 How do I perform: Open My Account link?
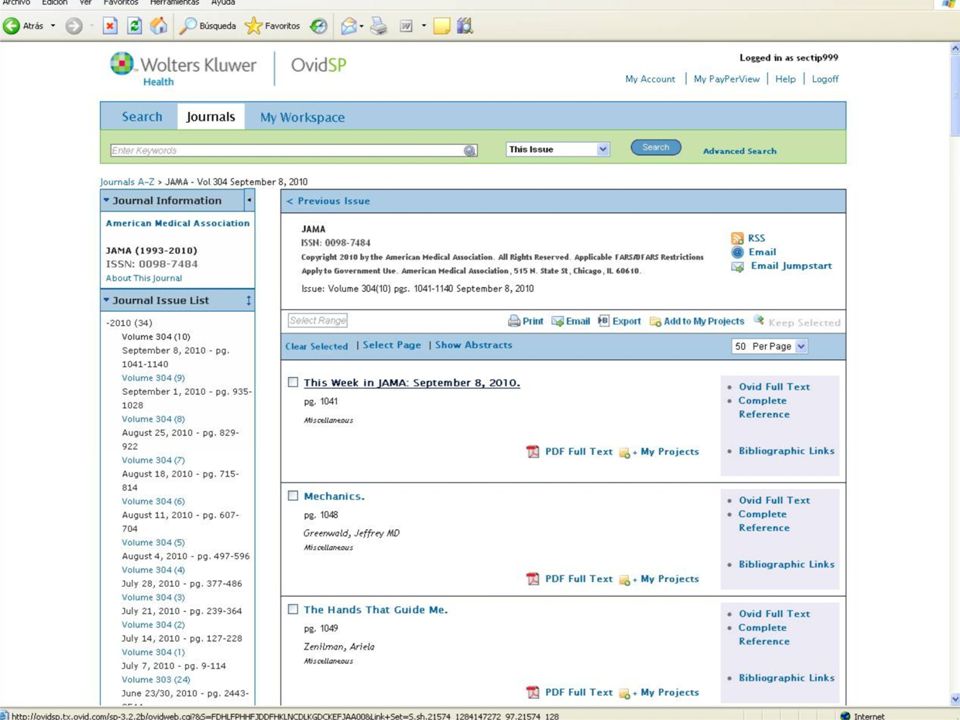point(650,79)
